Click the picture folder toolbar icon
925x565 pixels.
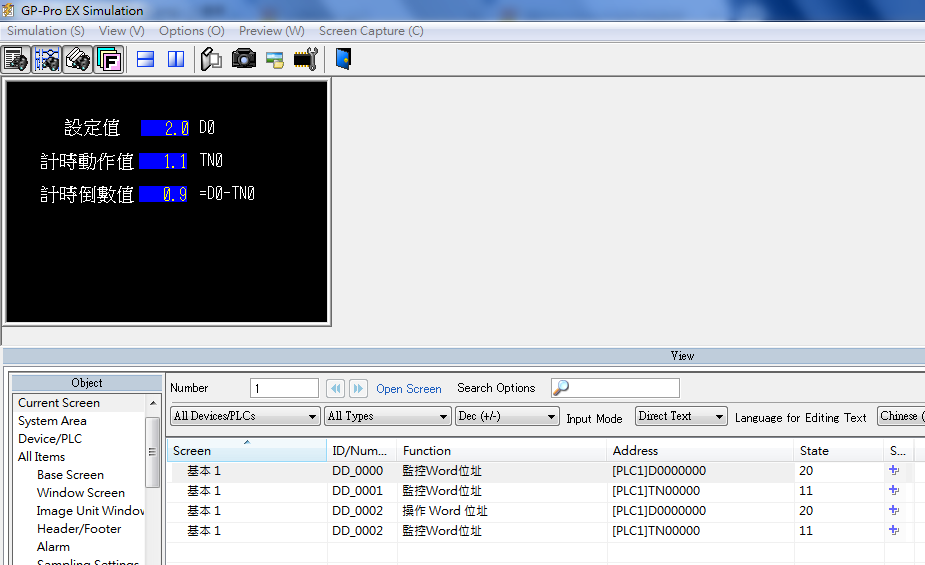274,59
